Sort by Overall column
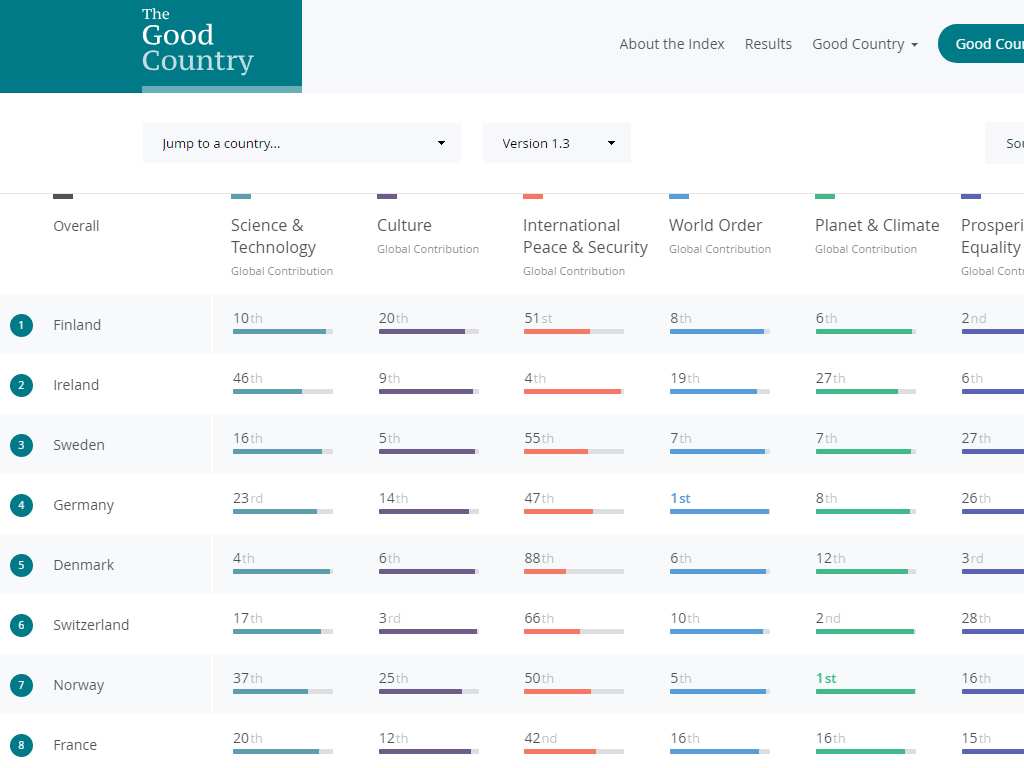The image size is (1024, 768). 76,226
